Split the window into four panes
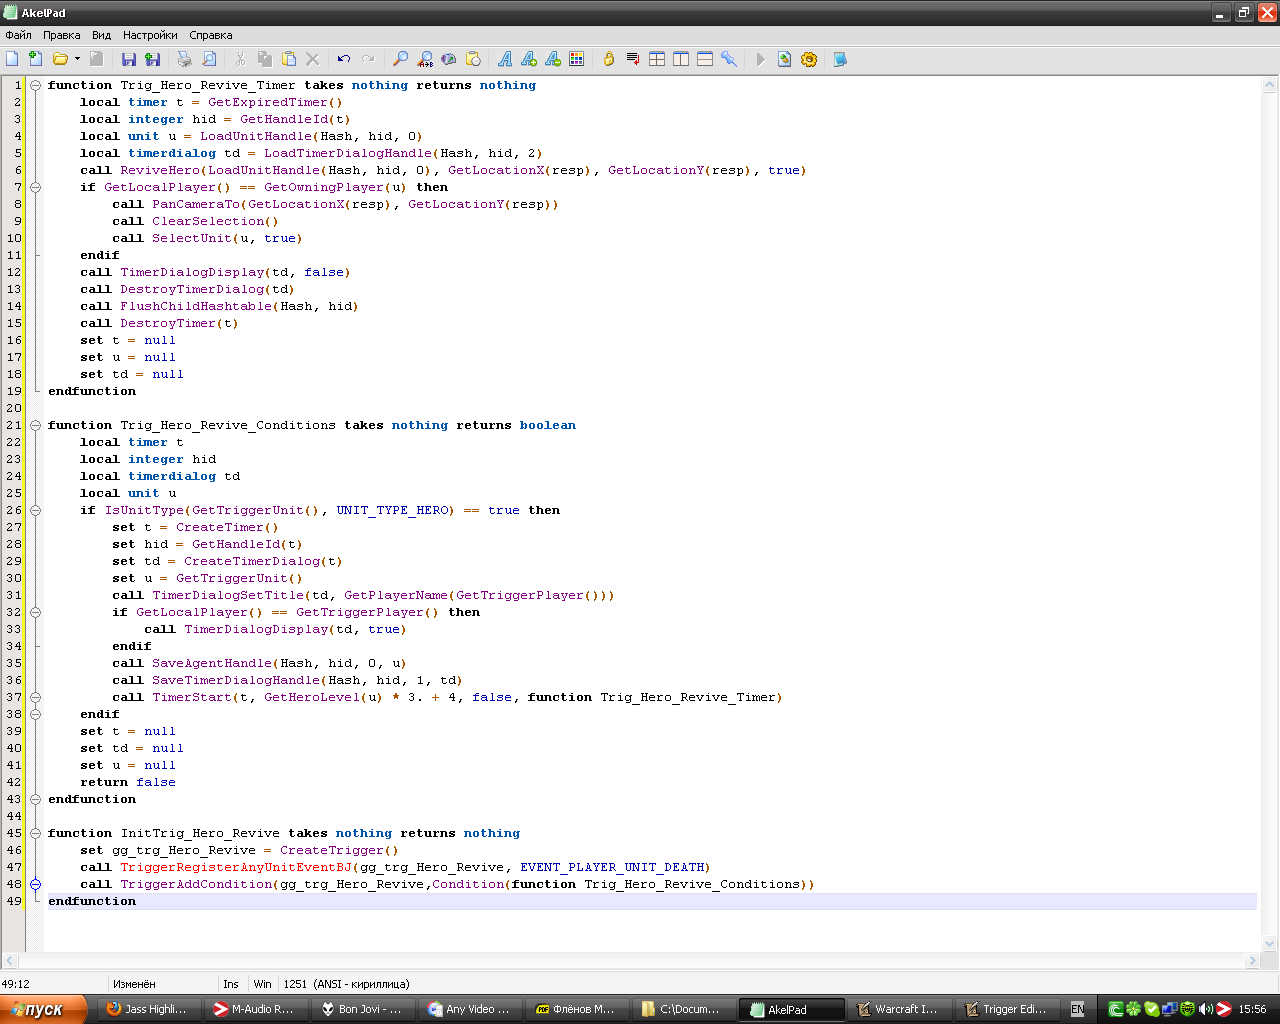This screenshot has width=1280, height=1024. (x=657, y=59)
